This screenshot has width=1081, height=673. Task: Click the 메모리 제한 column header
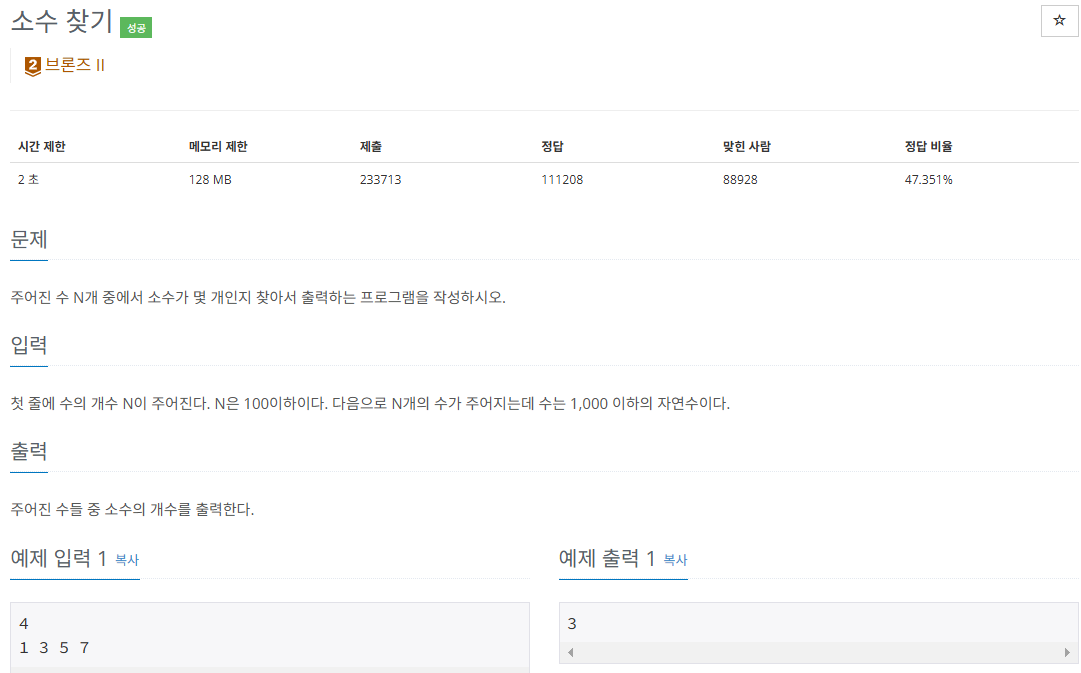218,146
